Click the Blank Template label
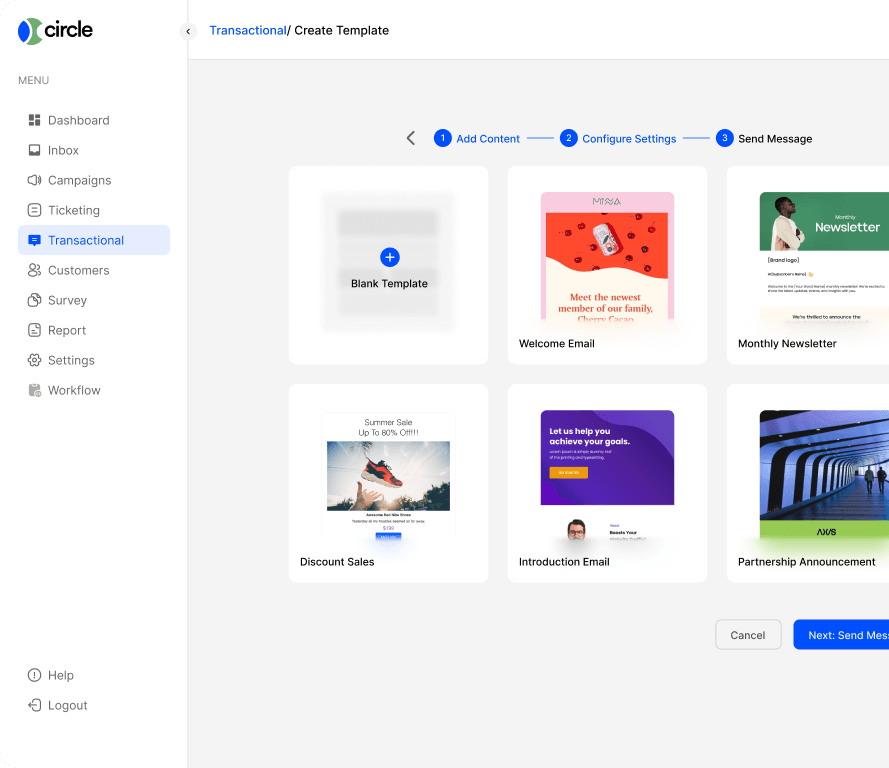 [x=390, y=283]
